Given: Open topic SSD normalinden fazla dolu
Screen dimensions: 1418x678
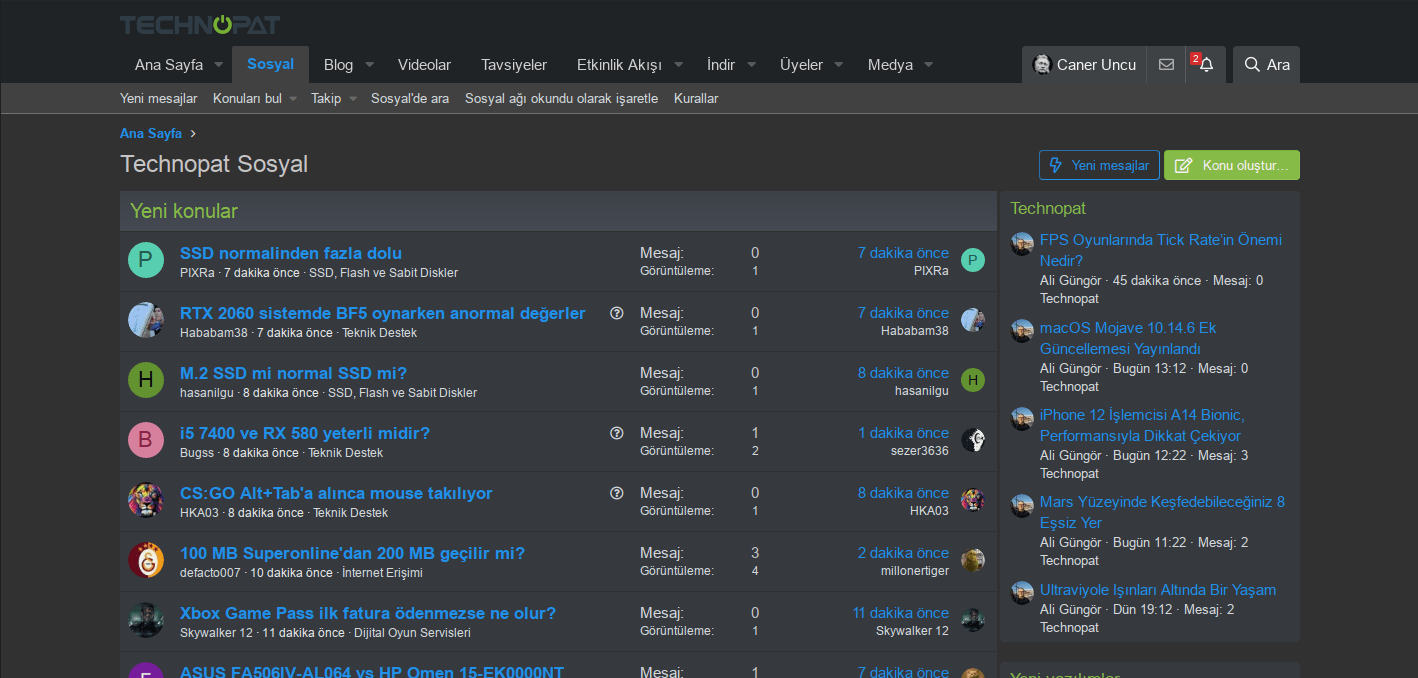Looking at the screenshot, I should pos(291,253).
